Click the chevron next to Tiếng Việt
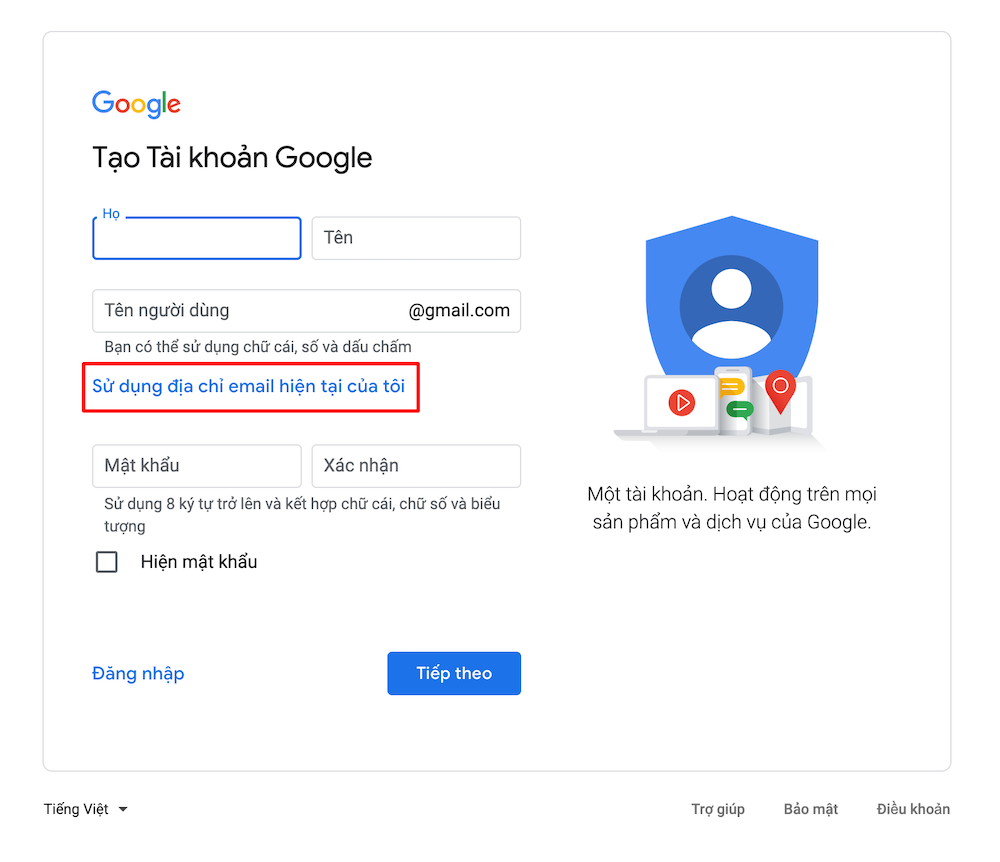This screenshot has width=1000, height=862. click(124, 810)
